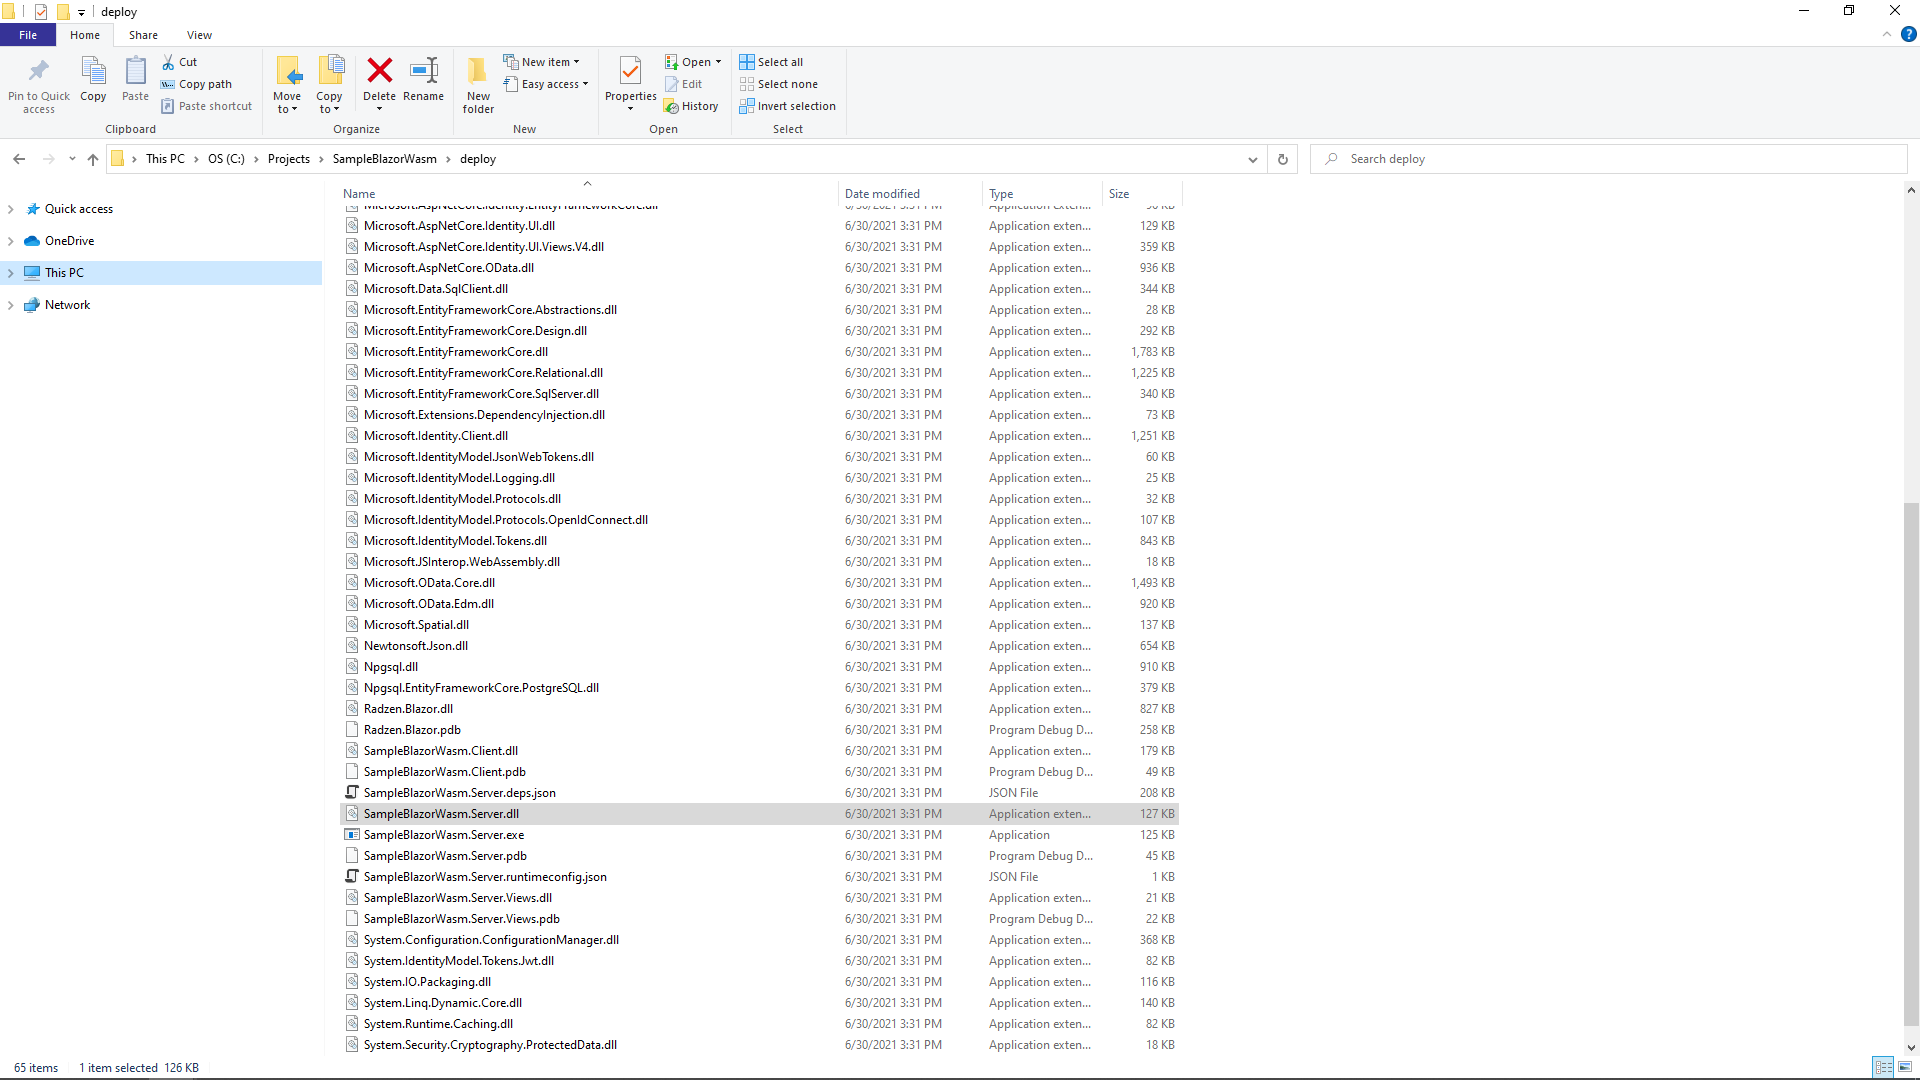Click Select none
Screen dimensions: 1920x1080
pyautogui.click(x=779, y=84)
